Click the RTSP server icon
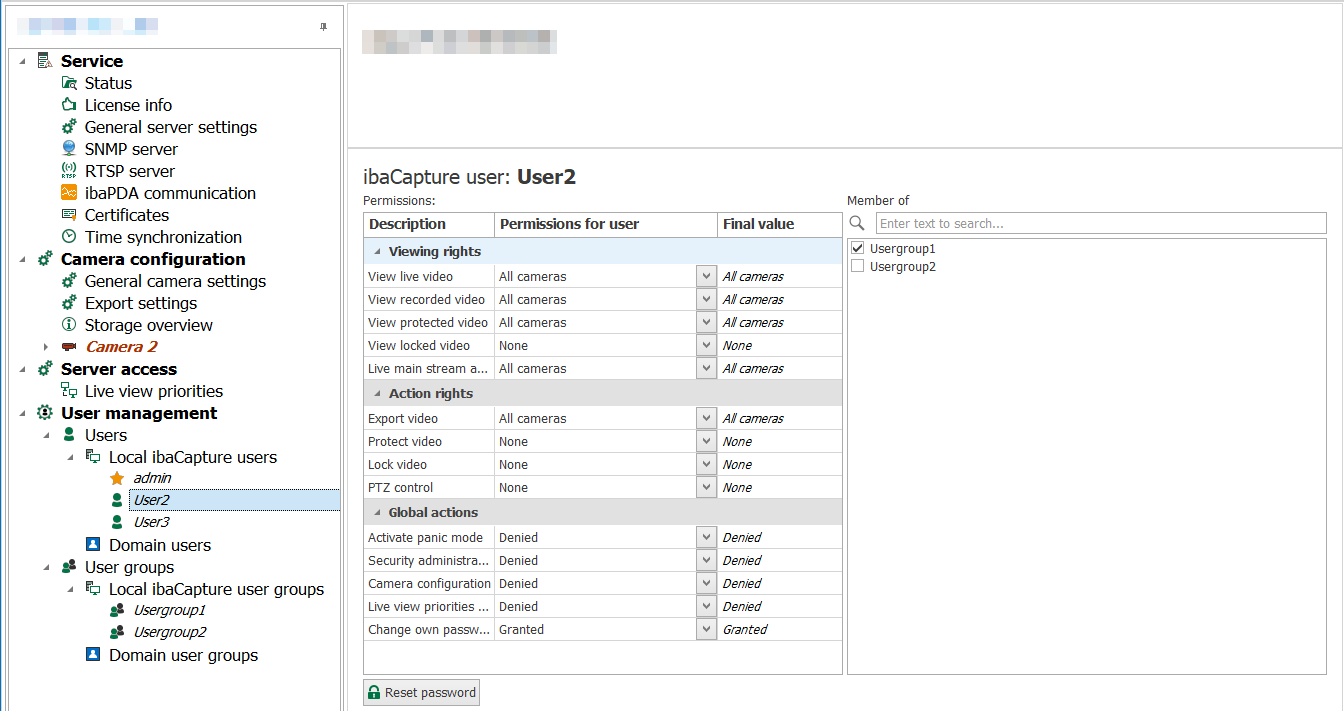The image size is (1344, 711). click(x=69, y=171)
